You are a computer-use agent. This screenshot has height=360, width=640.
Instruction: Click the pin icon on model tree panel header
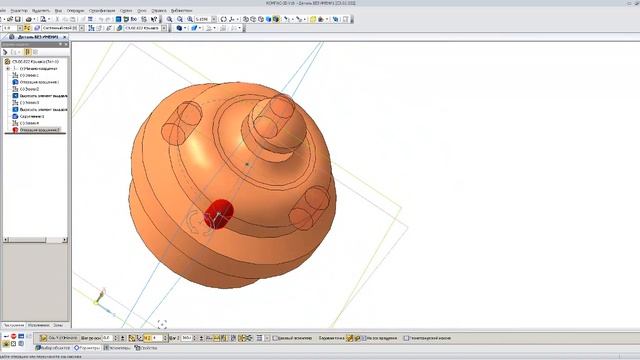click(60, 44)
